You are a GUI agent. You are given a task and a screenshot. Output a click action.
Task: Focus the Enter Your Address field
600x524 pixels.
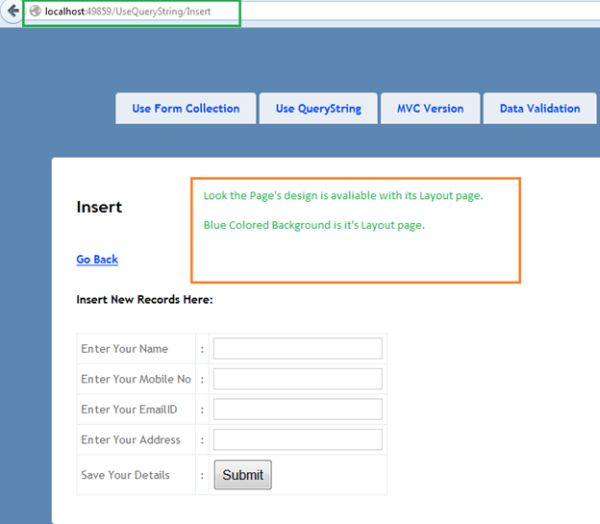298,439
